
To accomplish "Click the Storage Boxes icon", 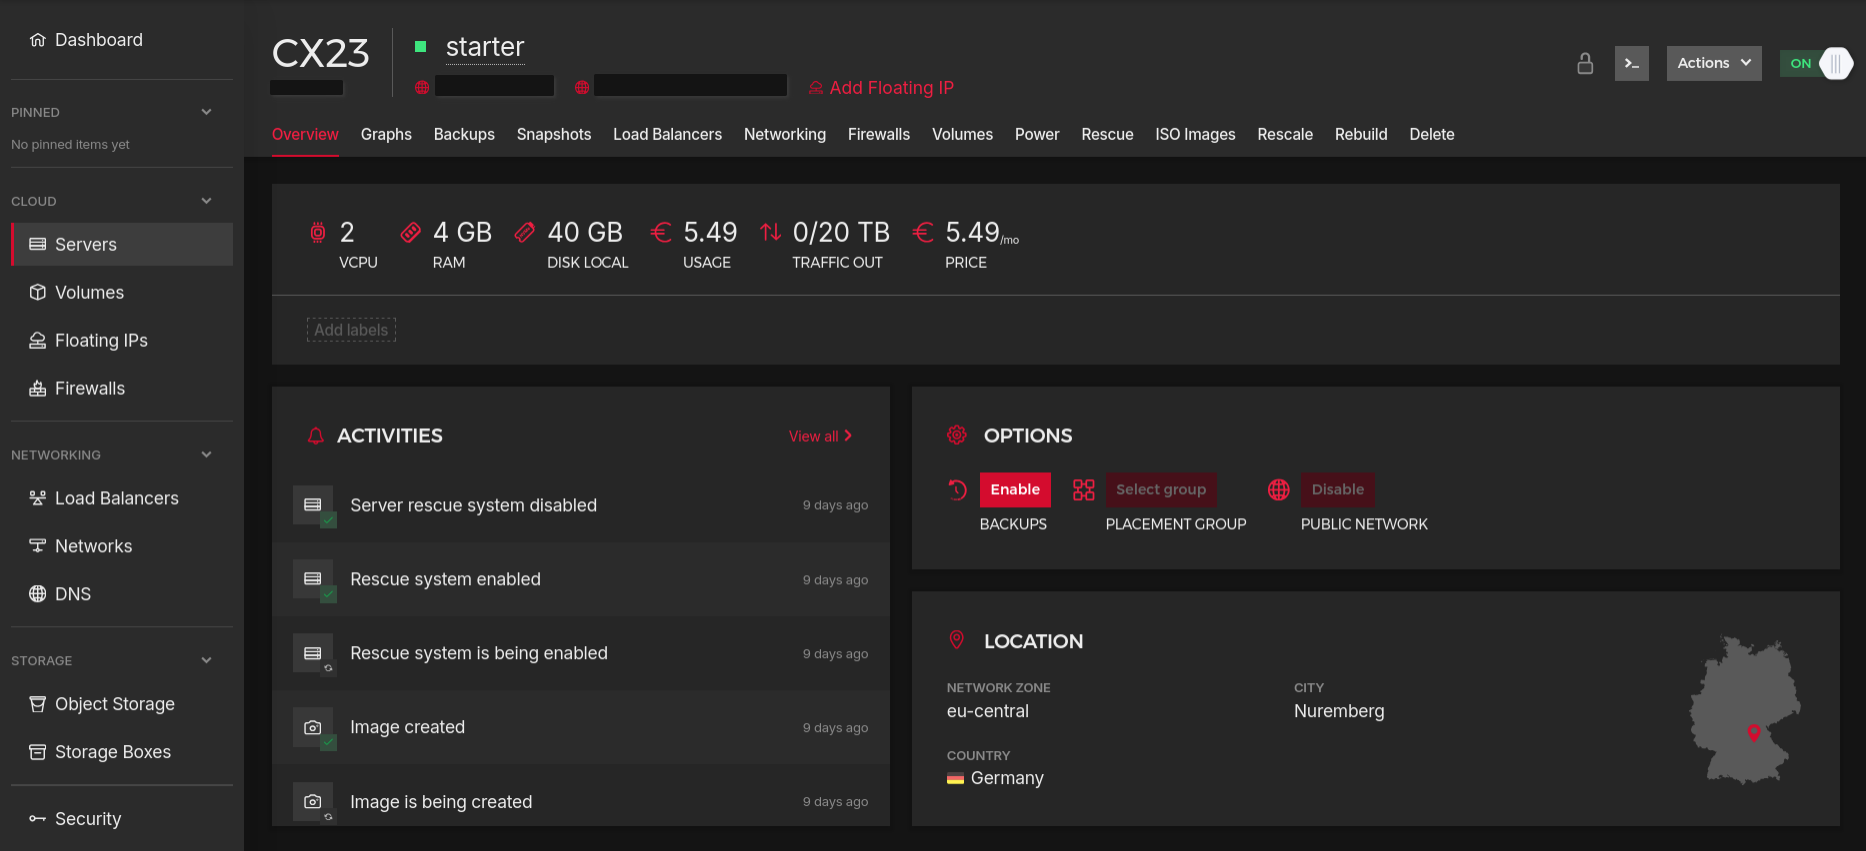I will (38, 752).
